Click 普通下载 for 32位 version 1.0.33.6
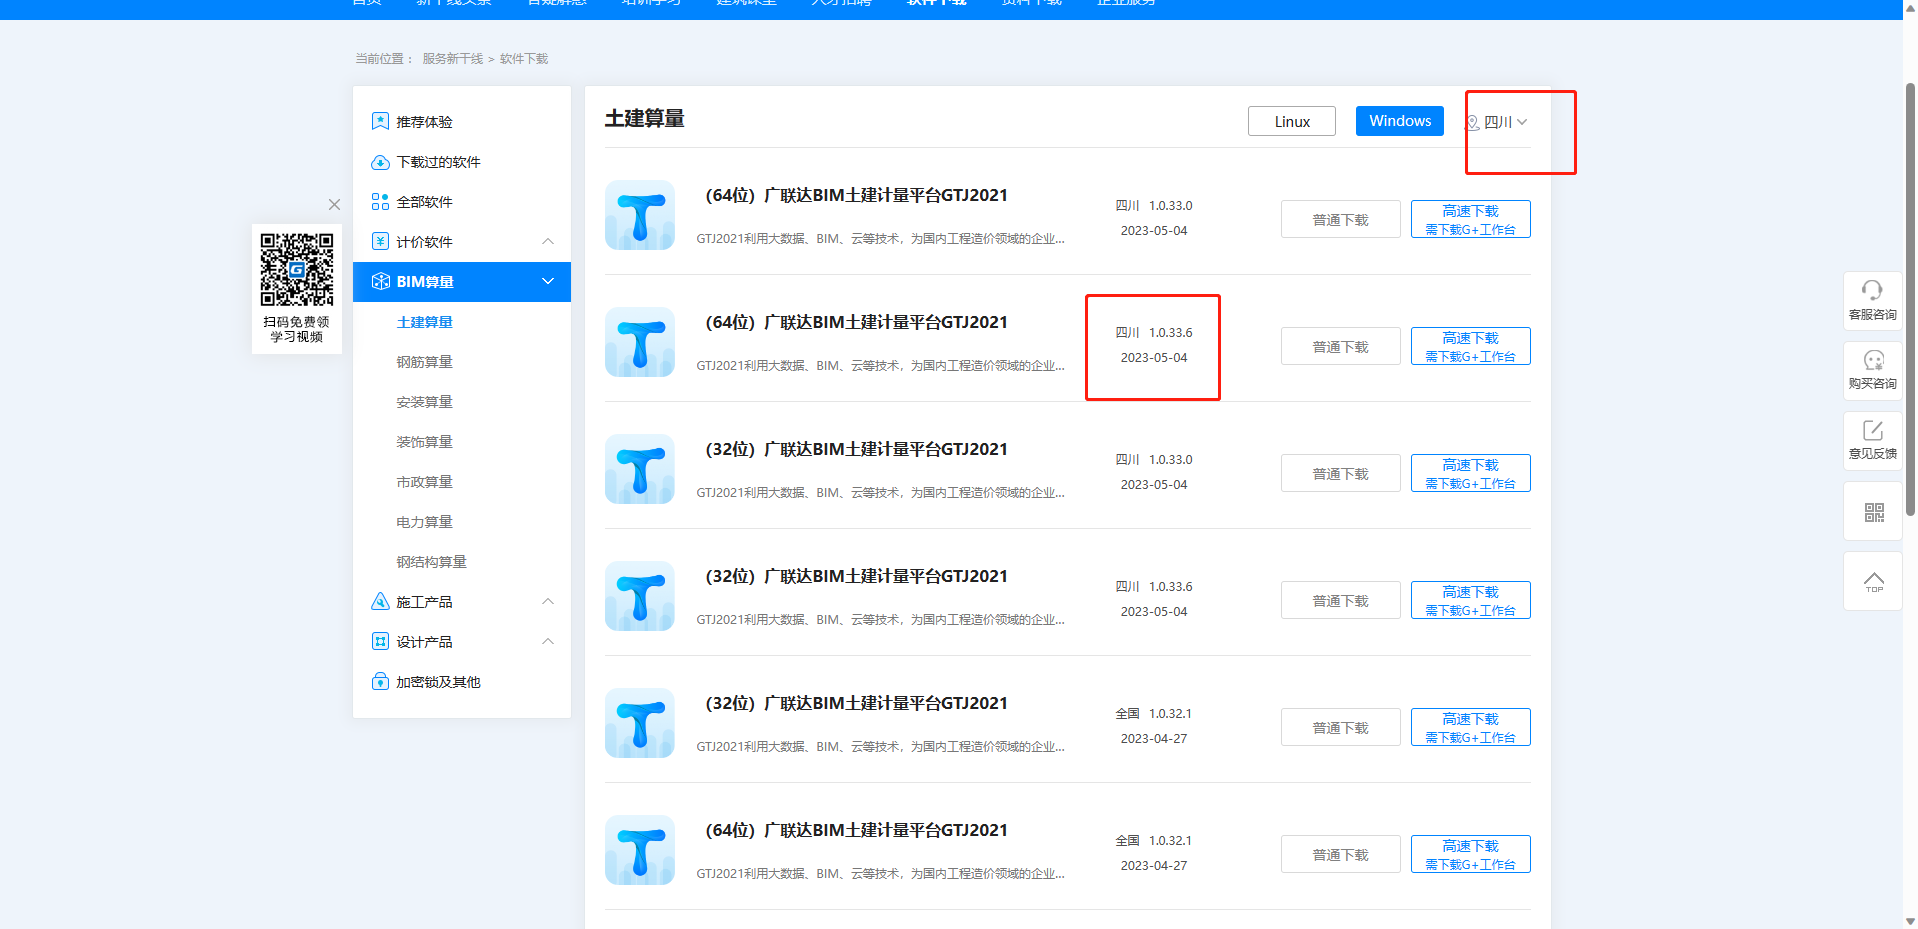Screen dimensions: 1918x929 tap(1340, 600)
